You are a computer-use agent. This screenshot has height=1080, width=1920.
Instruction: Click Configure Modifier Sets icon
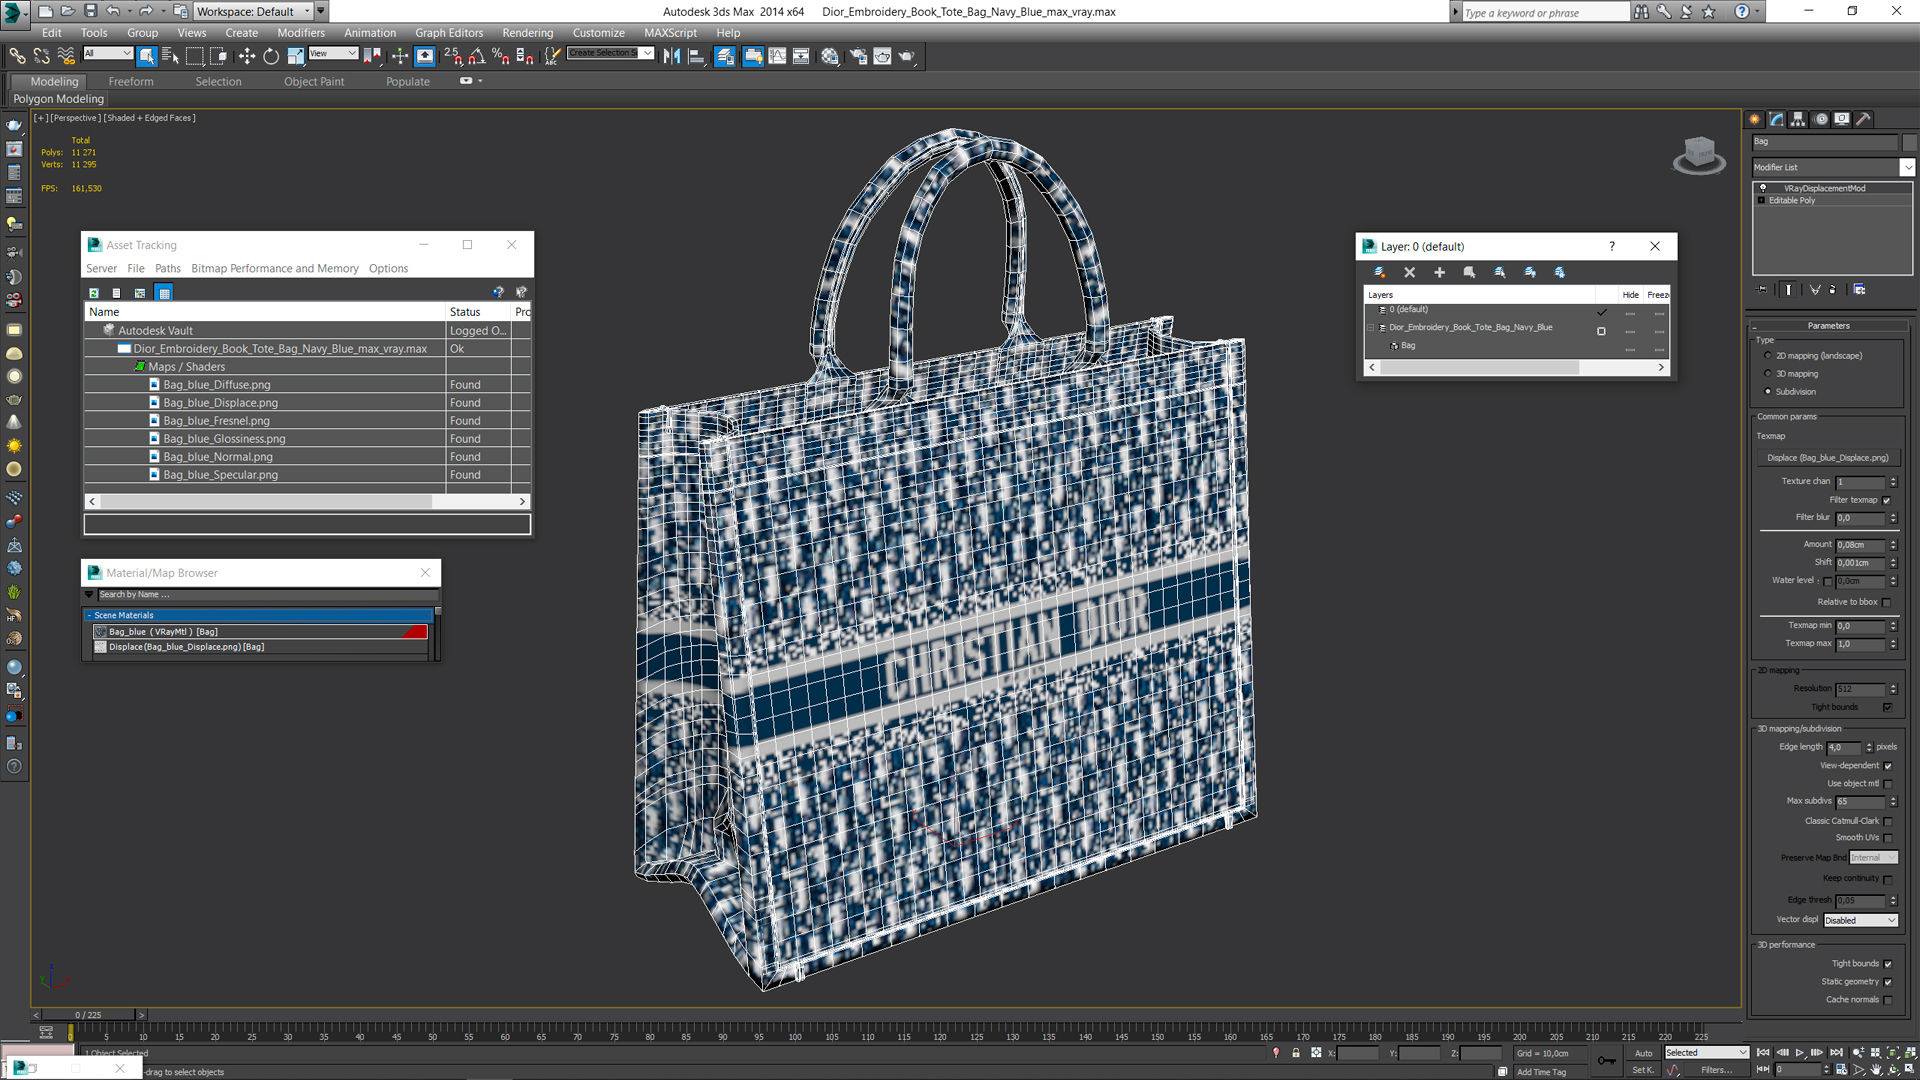click(1859, 289)
